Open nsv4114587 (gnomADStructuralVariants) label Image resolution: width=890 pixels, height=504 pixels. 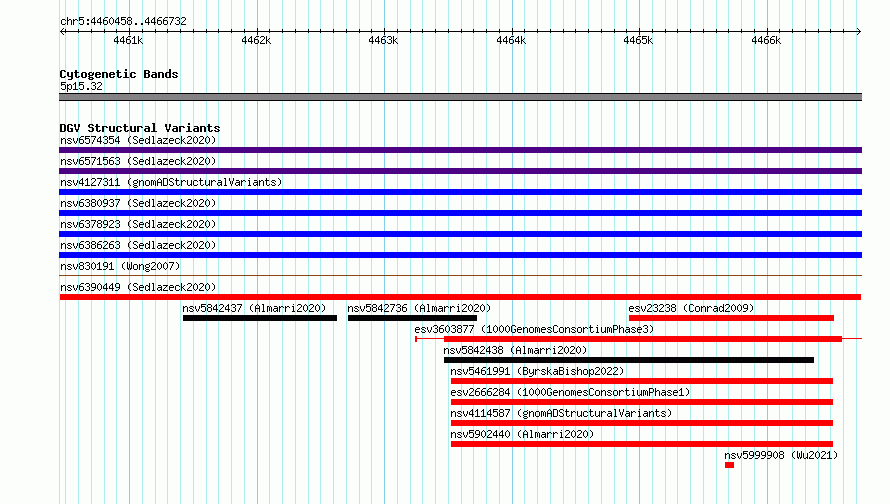(561, 413)
